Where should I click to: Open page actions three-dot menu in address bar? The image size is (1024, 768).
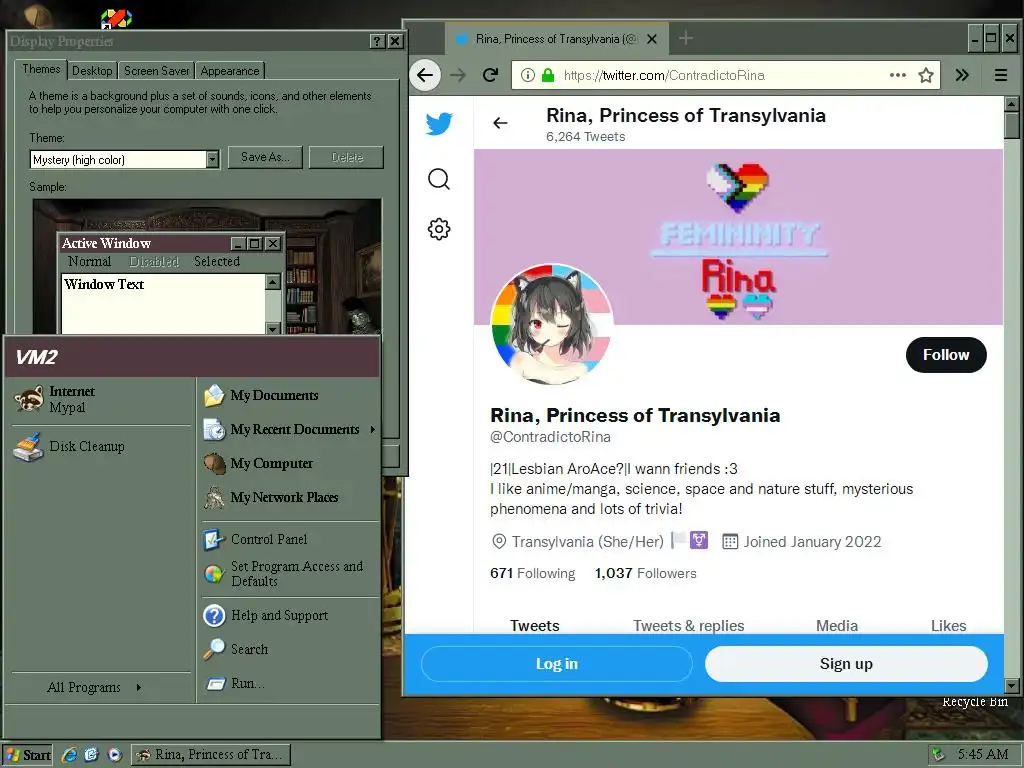[898, 75]
